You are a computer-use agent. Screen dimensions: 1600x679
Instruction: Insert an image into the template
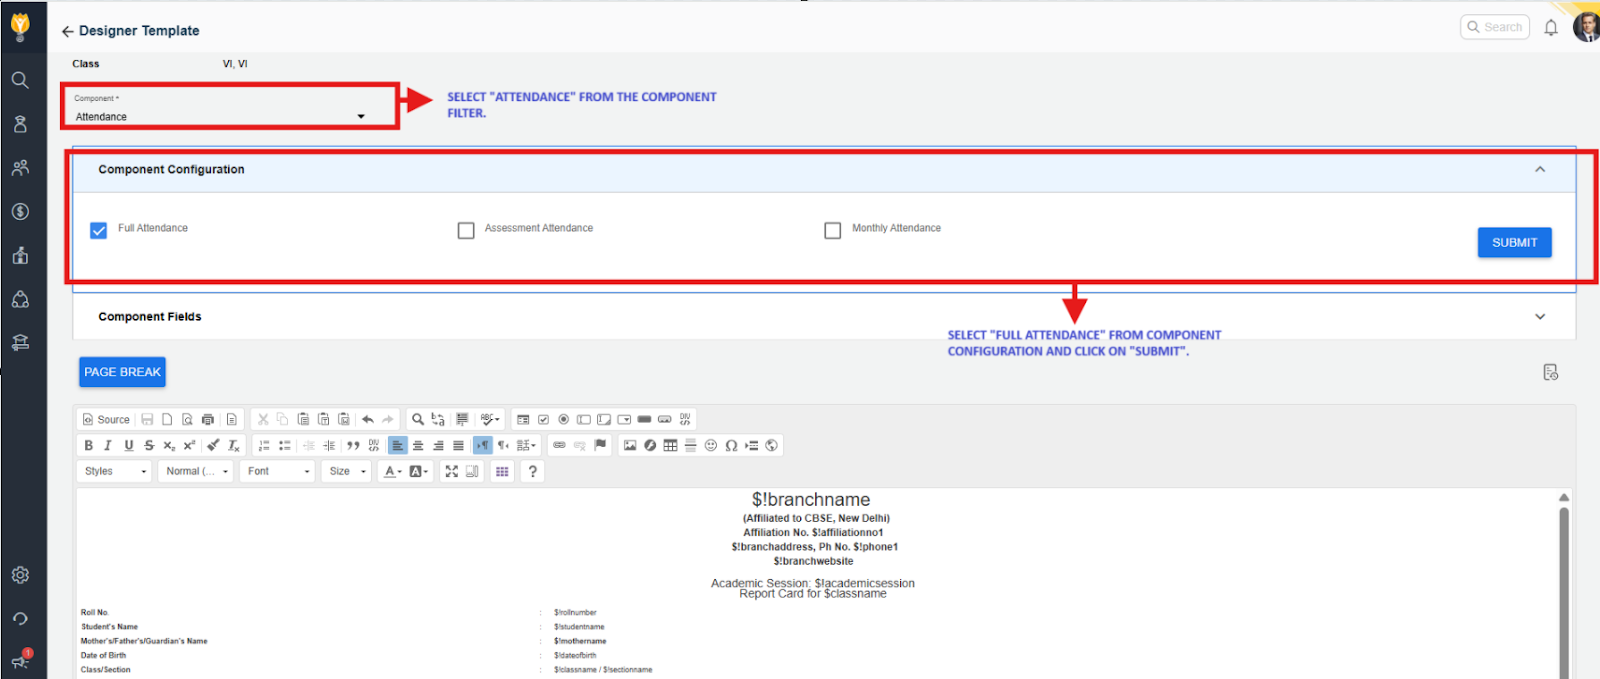point(630,446)
